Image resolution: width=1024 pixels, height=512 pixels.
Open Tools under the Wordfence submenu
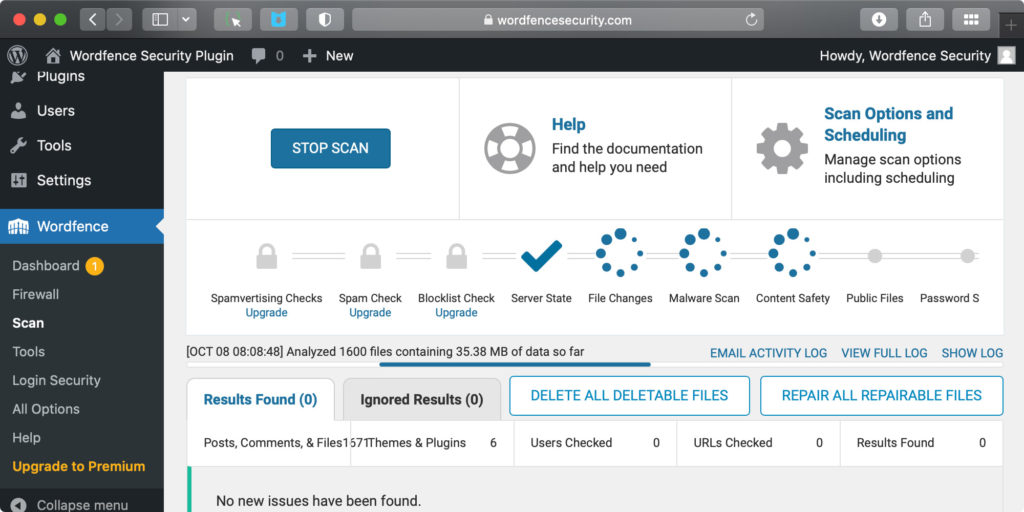tap(29, 352)
